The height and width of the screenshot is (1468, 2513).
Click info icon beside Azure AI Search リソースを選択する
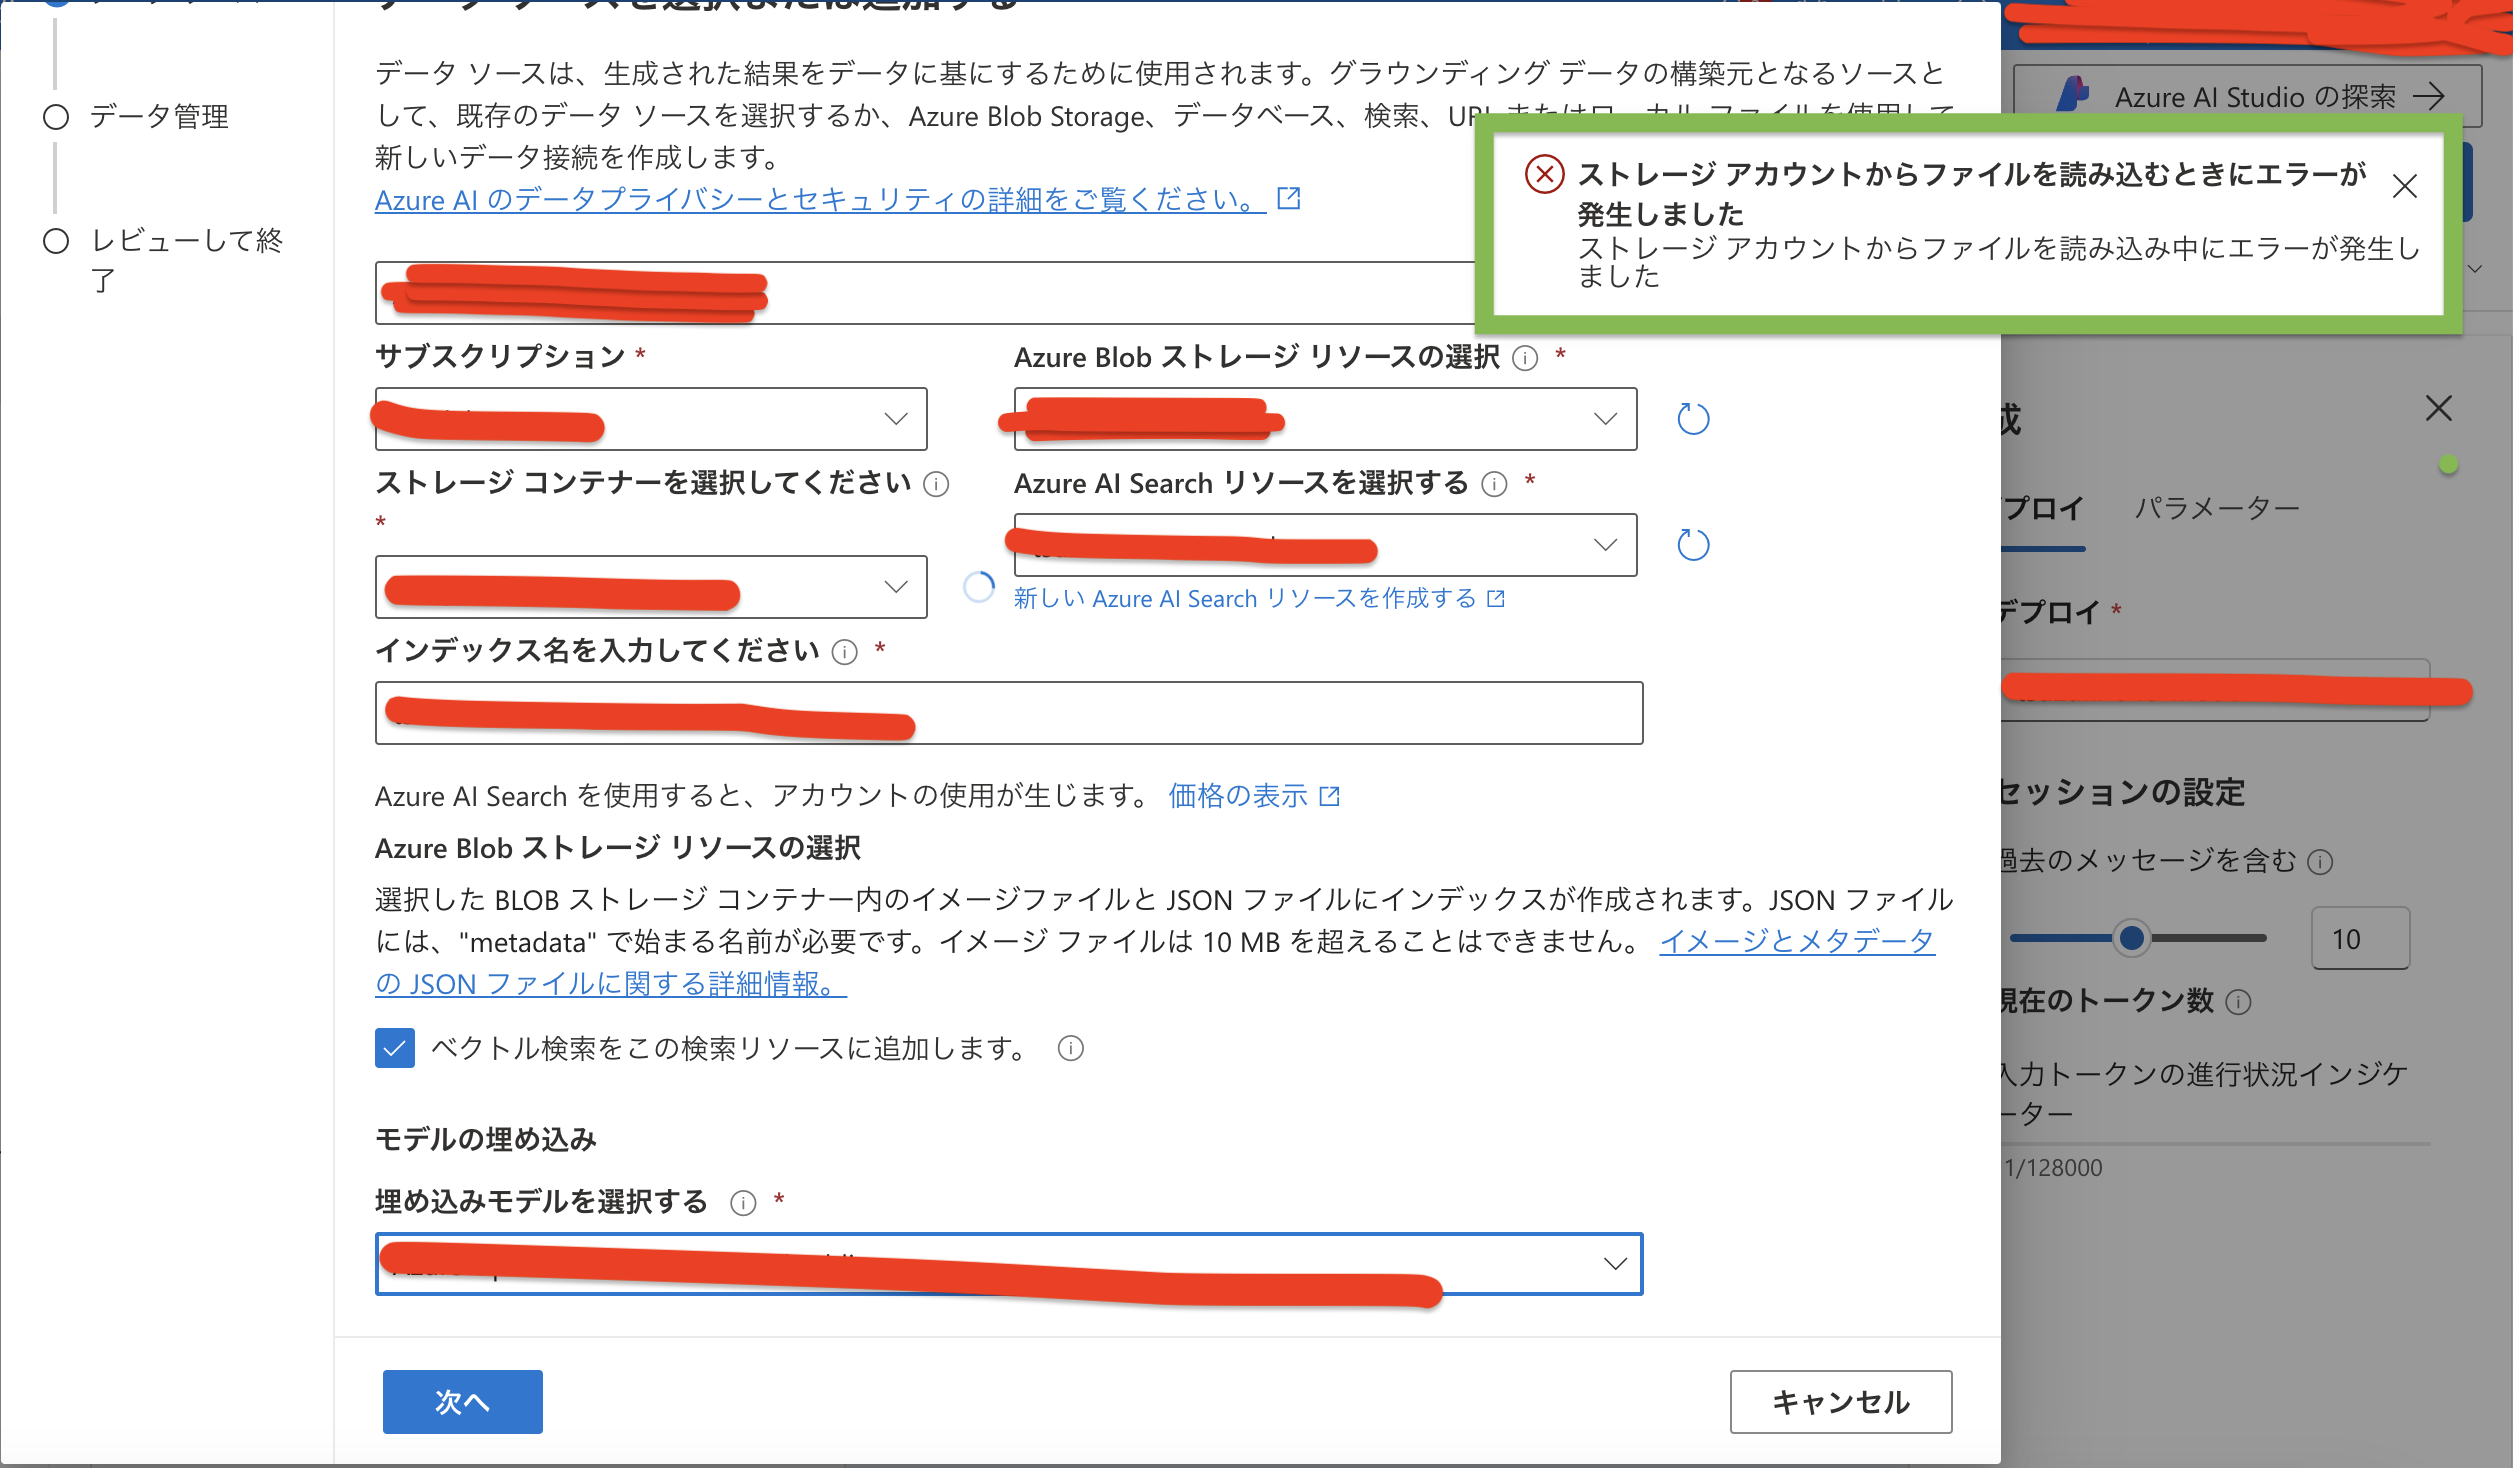1493,484
